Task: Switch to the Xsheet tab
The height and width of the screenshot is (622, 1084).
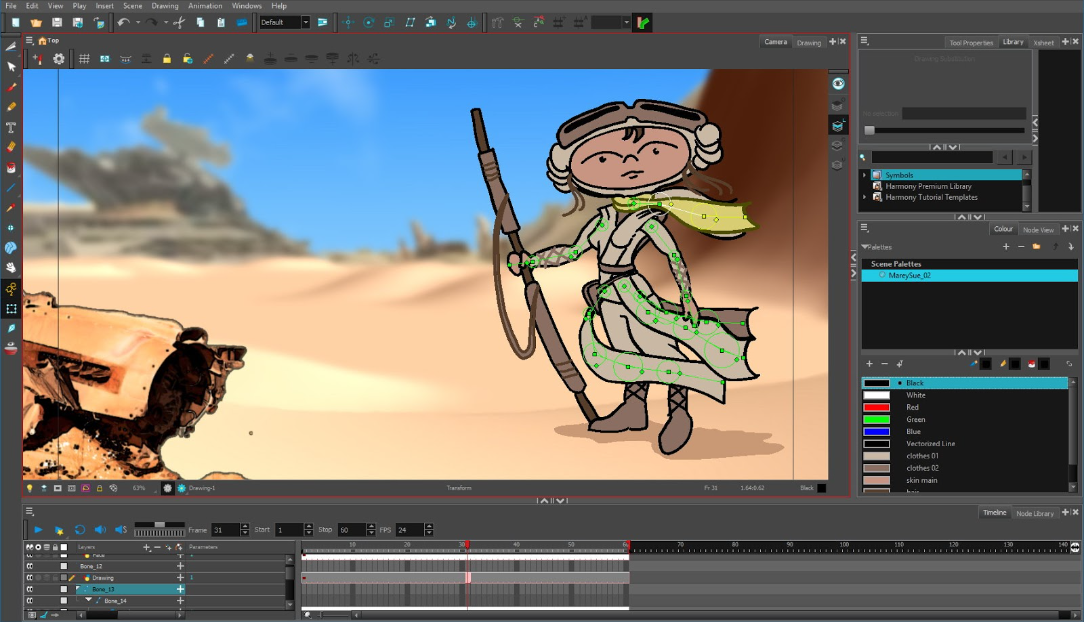Action: click(x=1043, y=43)
